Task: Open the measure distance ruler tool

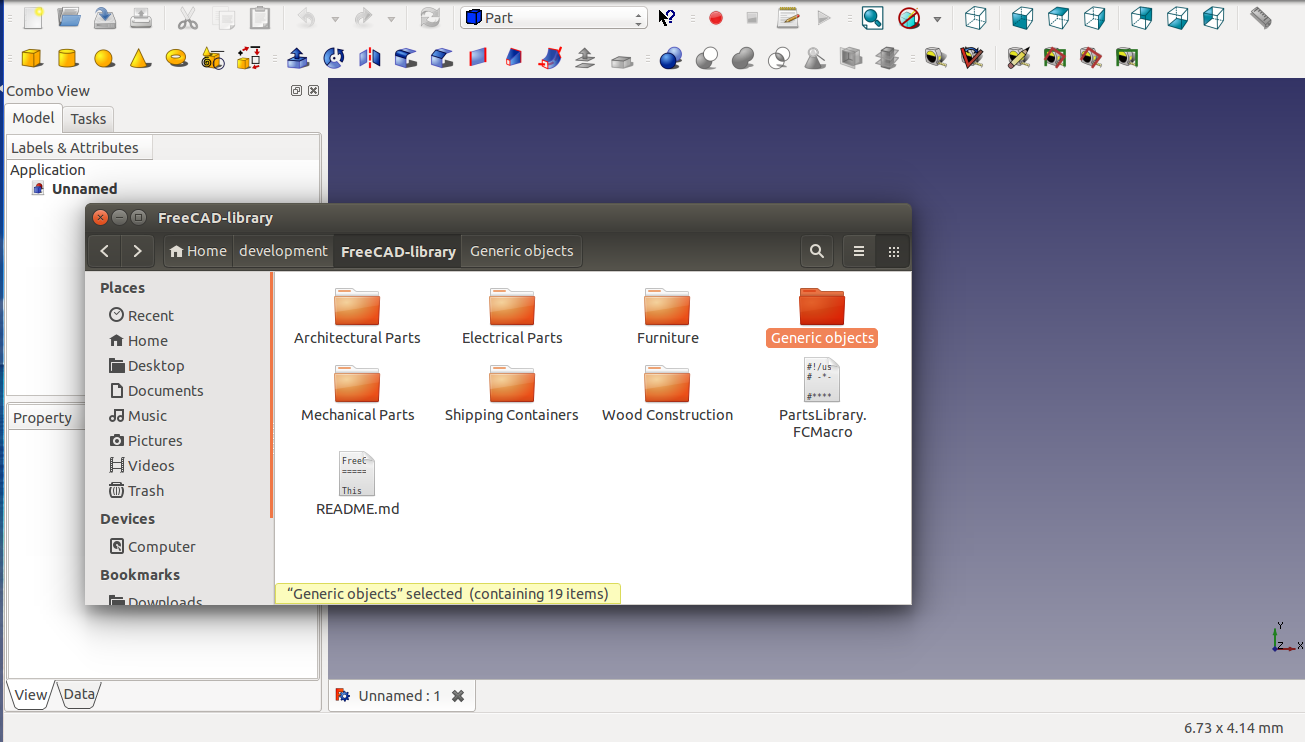Action: pos(1261,18)
